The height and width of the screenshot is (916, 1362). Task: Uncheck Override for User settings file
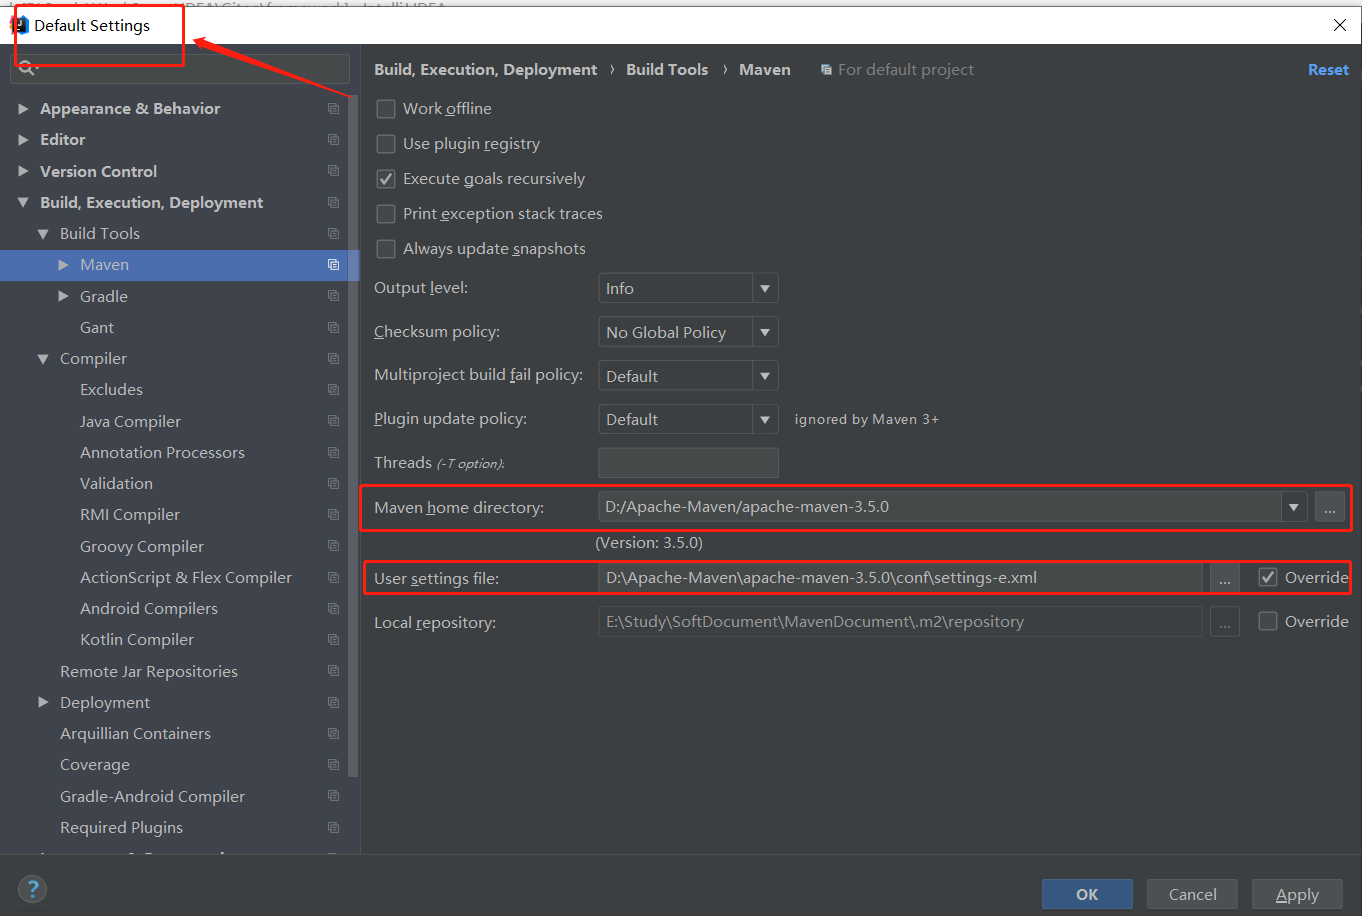coord(1268,577)
